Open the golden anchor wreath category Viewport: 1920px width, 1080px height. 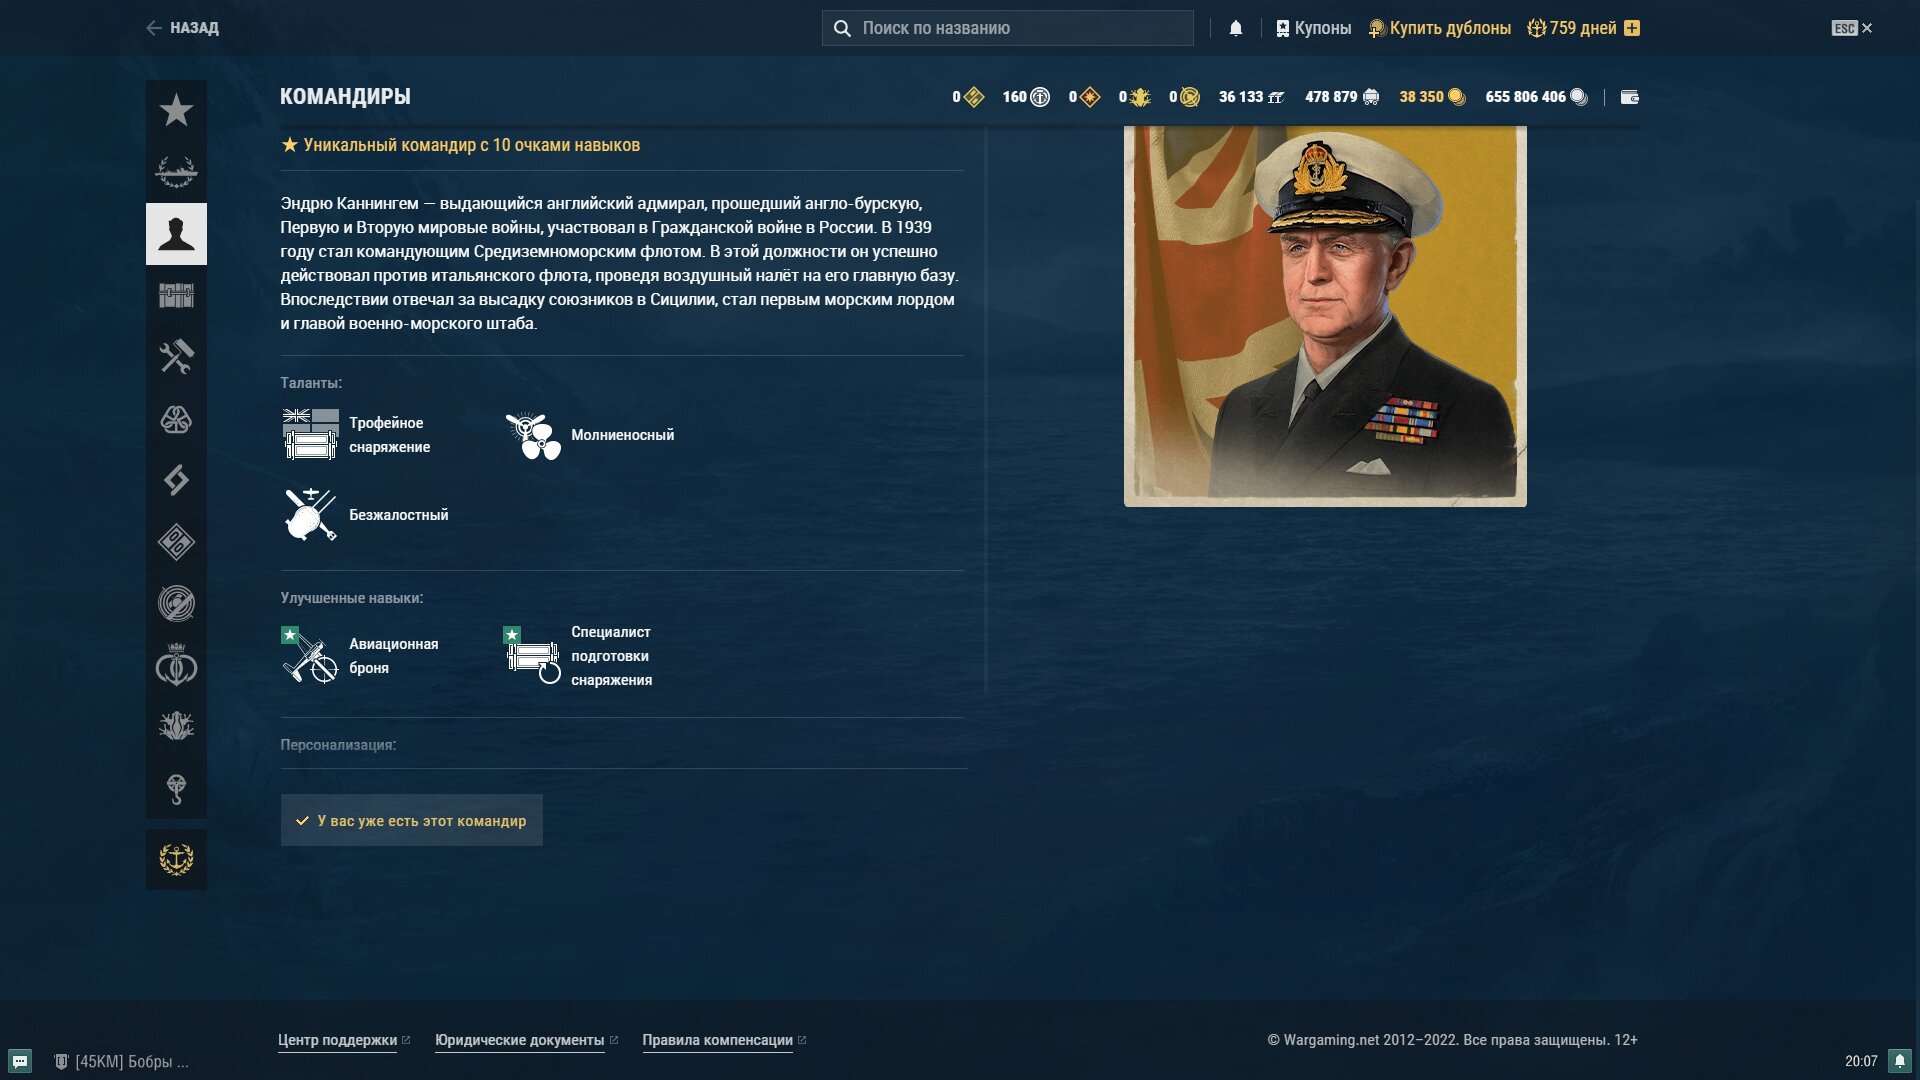[176, 859]
